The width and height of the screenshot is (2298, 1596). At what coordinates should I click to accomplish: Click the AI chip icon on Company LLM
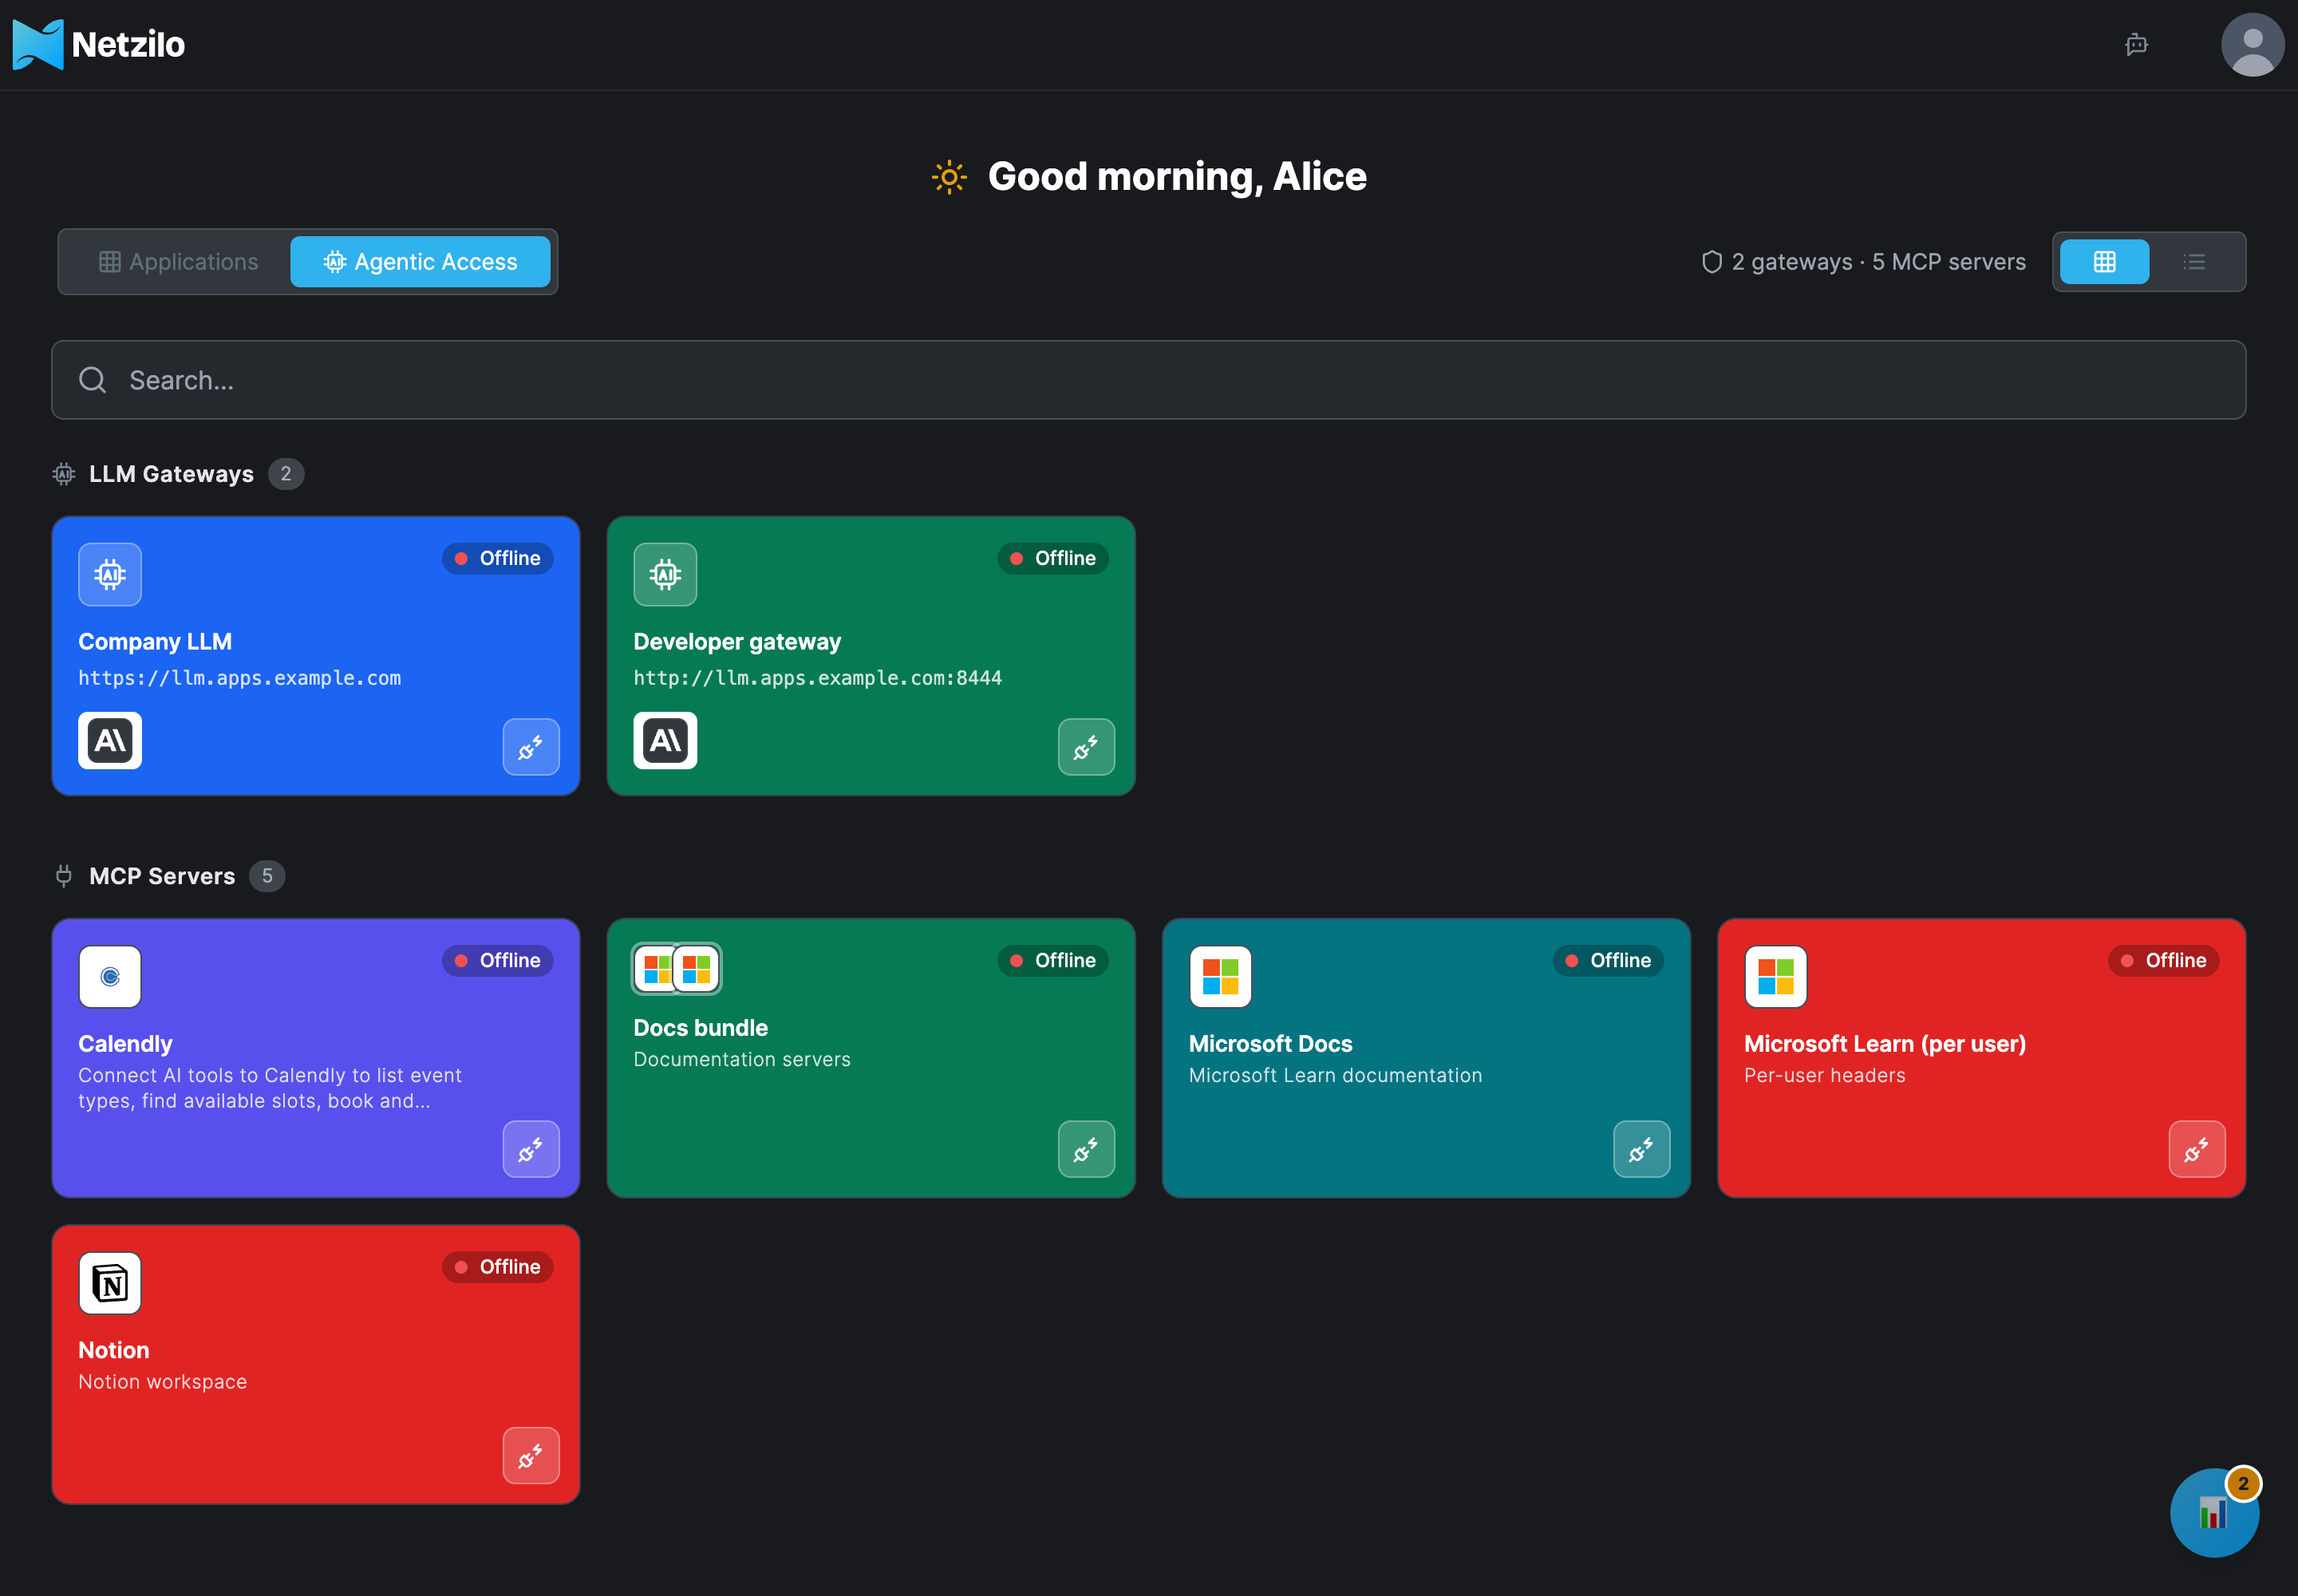[110, 574]
